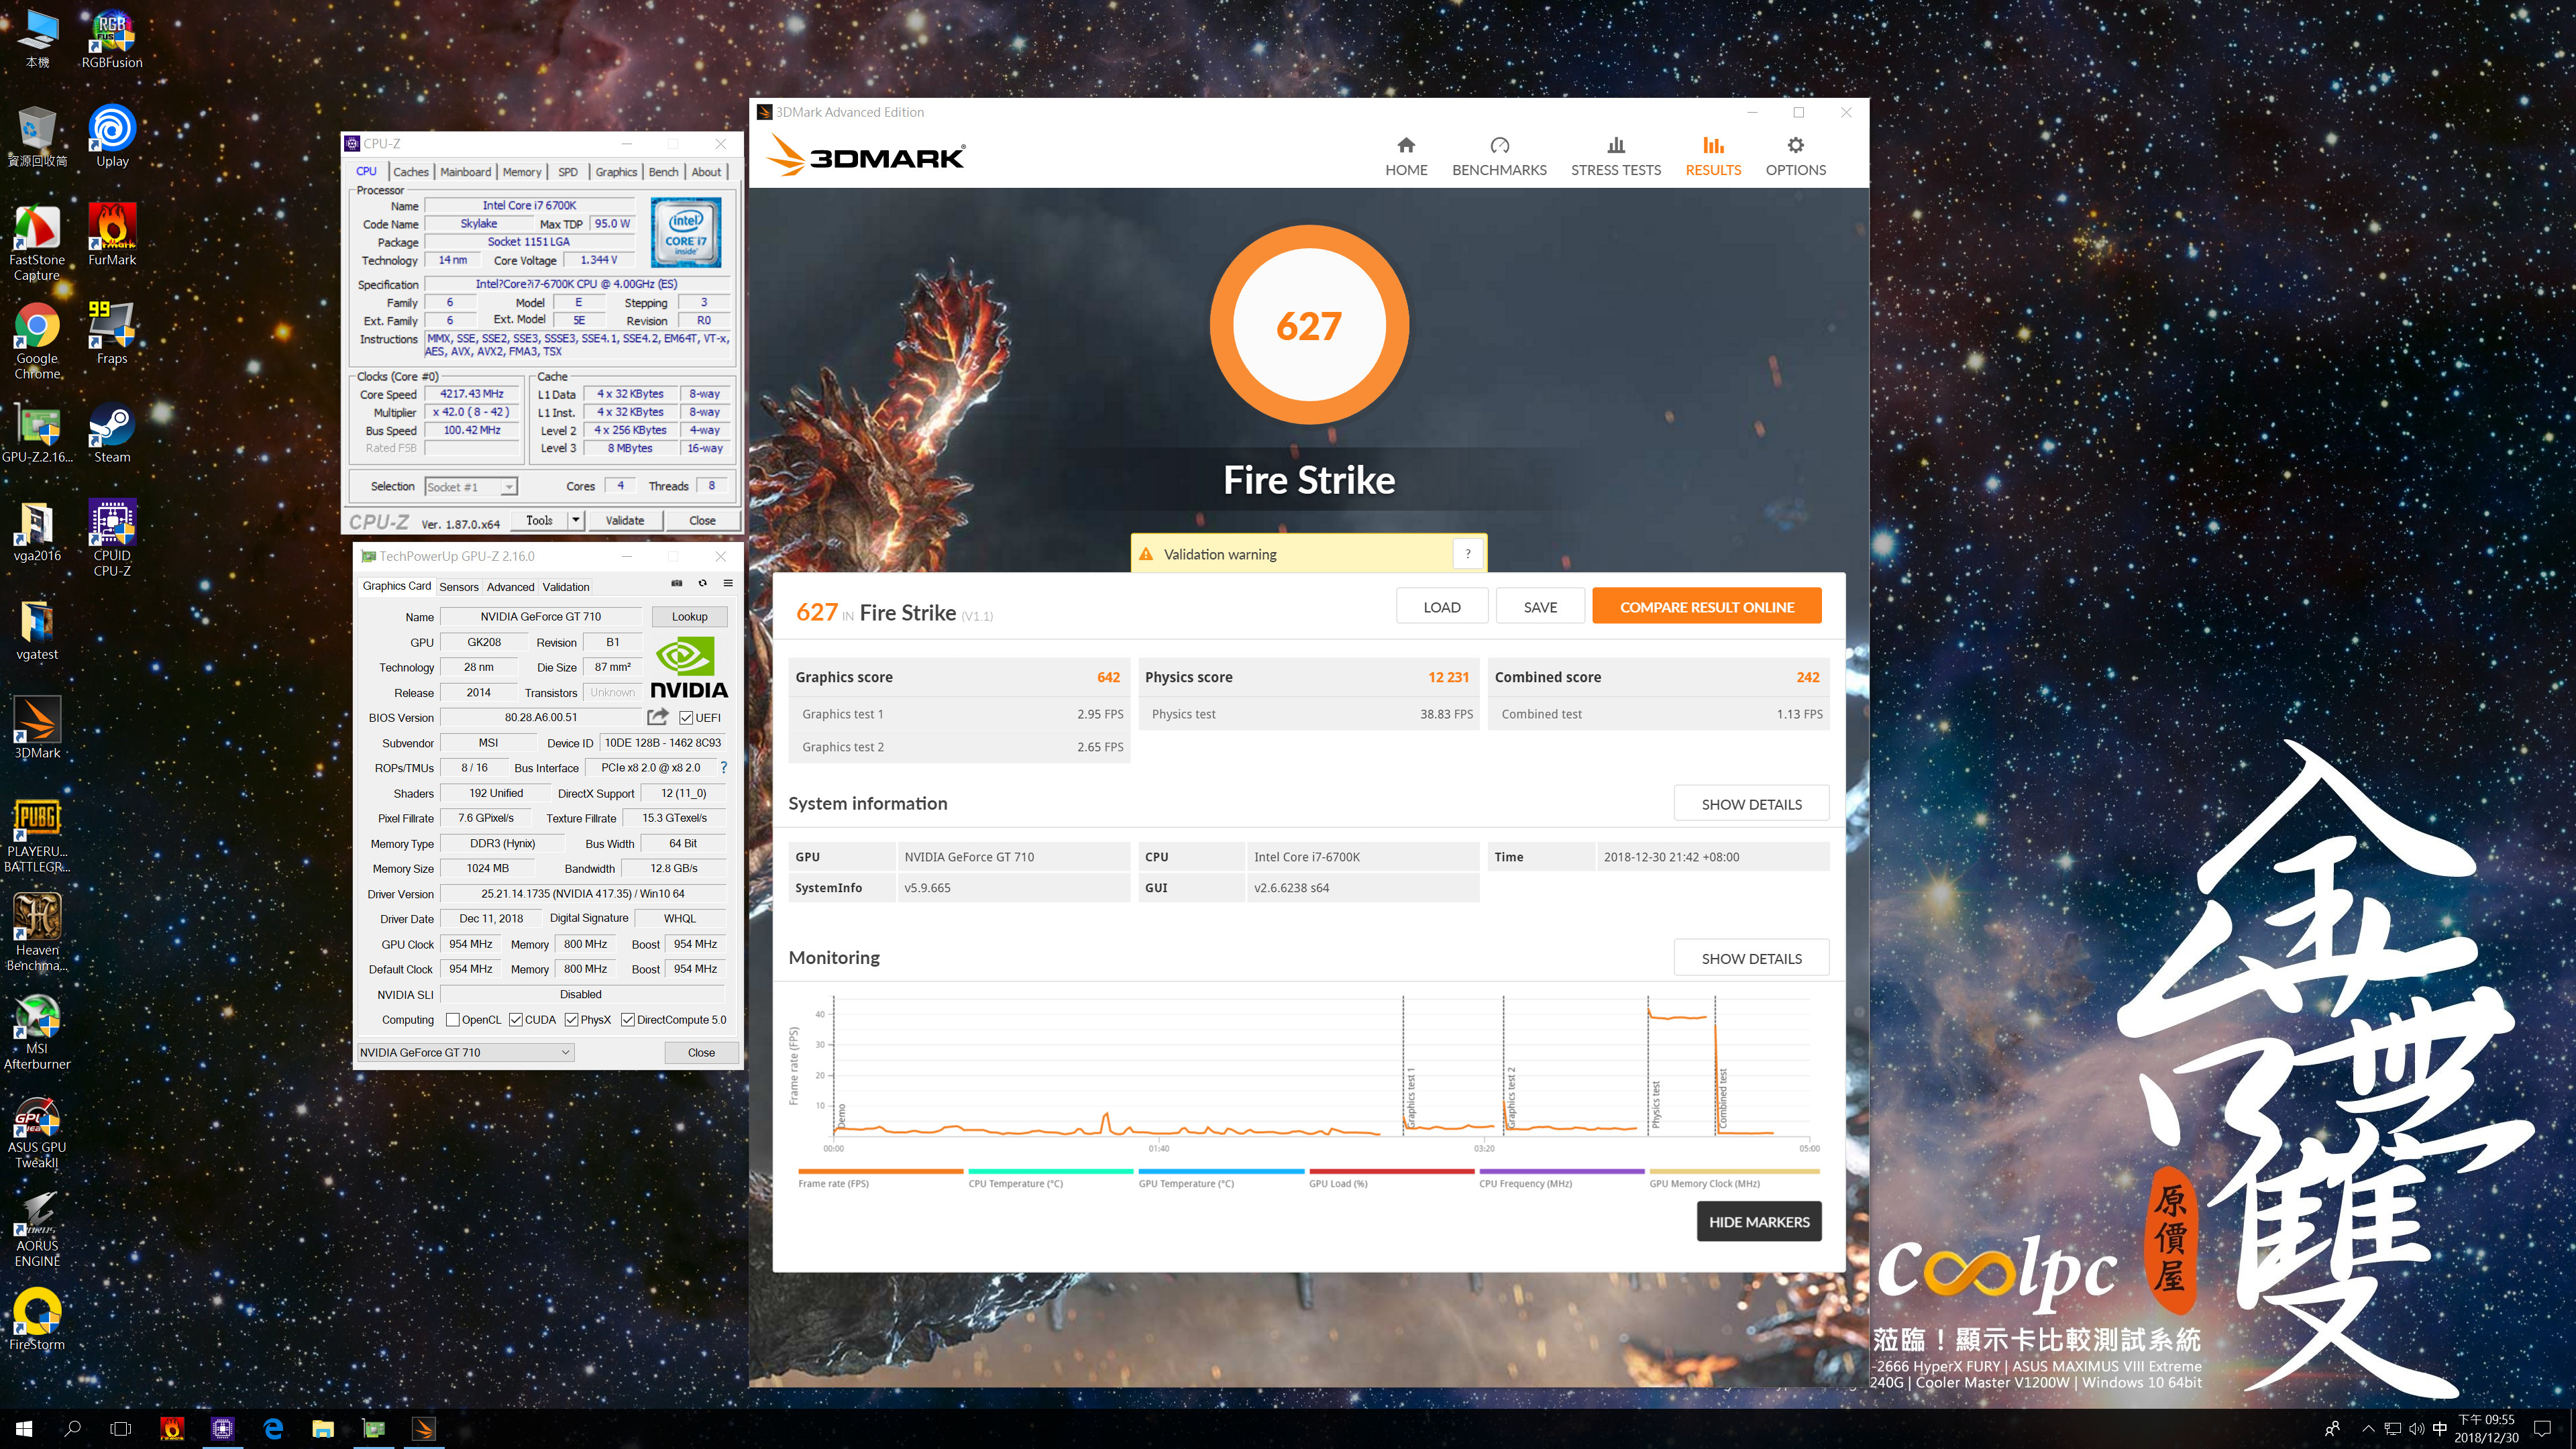Click the Validate button in CPU-Z
The height and width of the screenshot is (1449, 2576).
point(624,520)
